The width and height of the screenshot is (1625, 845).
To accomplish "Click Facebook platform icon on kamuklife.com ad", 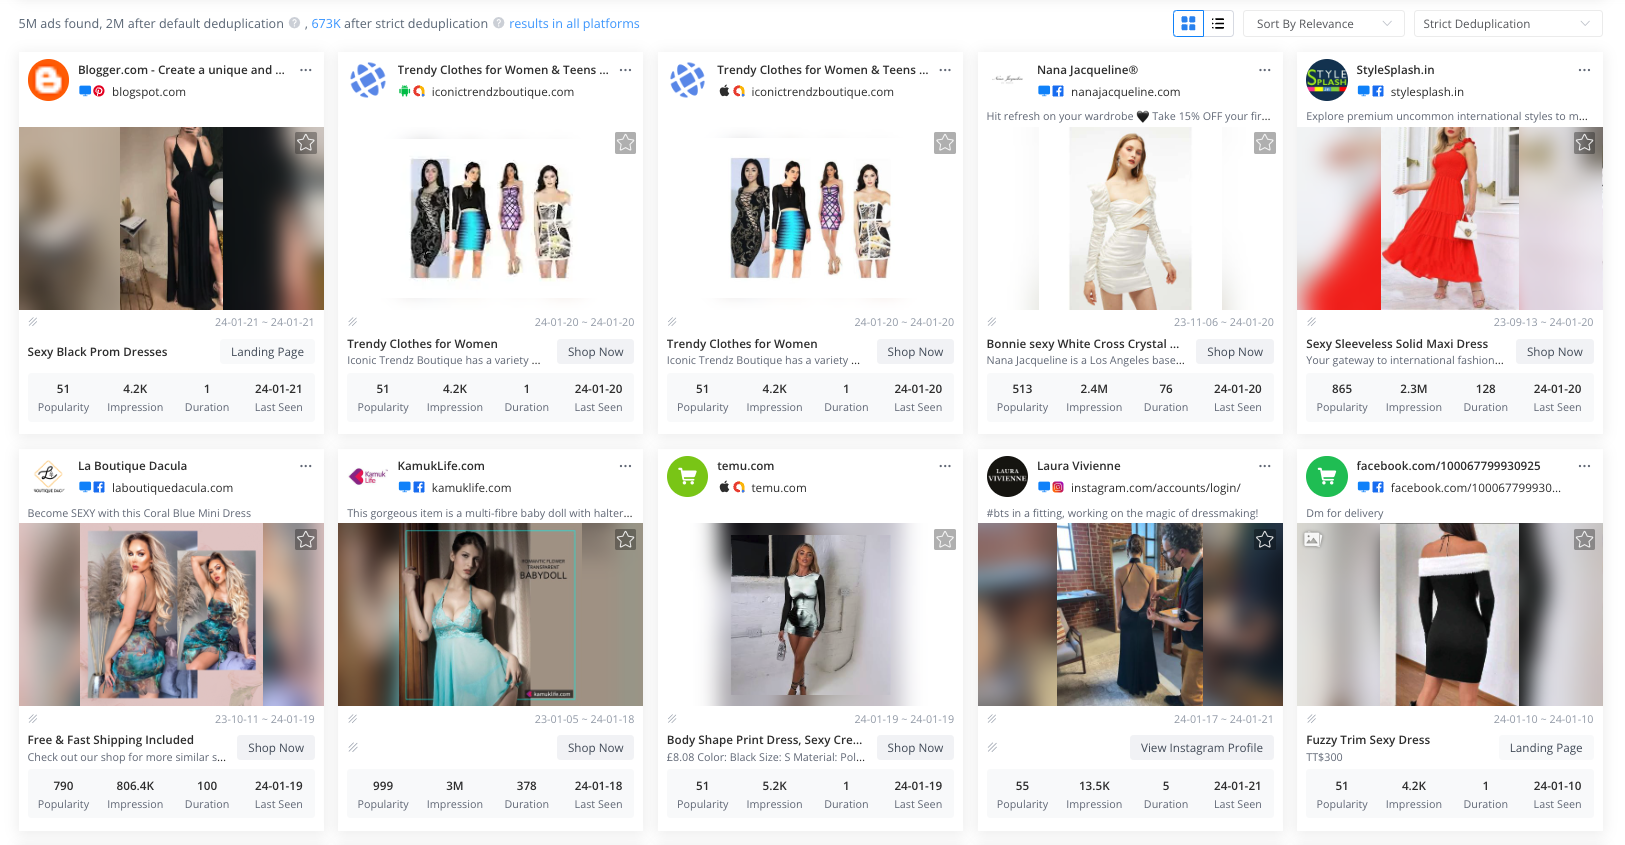I will pos(419,488).
